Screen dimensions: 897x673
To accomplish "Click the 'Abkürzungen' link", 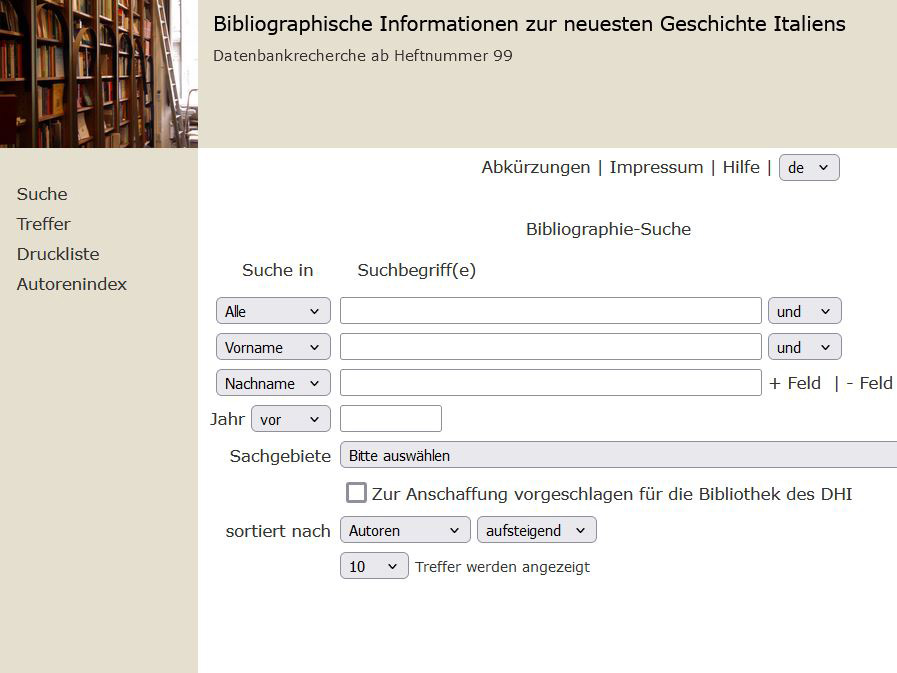I will coord(535,167).
